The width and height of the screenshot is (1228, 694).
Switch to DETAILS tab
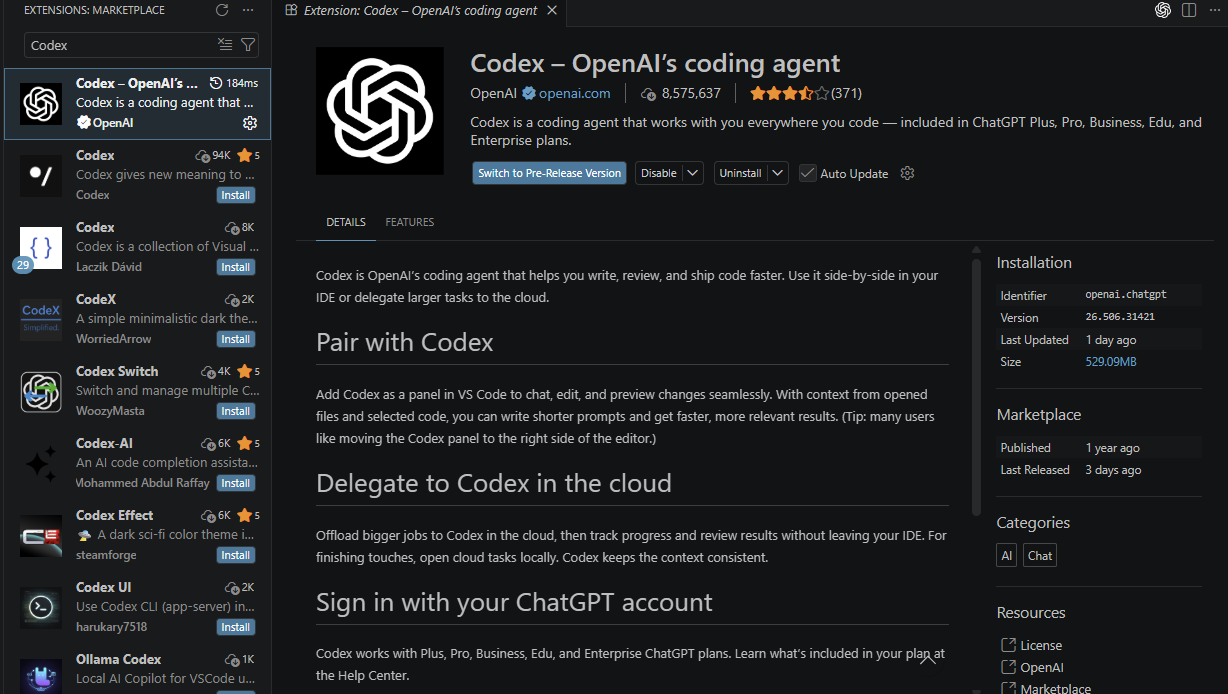point(346,222)
